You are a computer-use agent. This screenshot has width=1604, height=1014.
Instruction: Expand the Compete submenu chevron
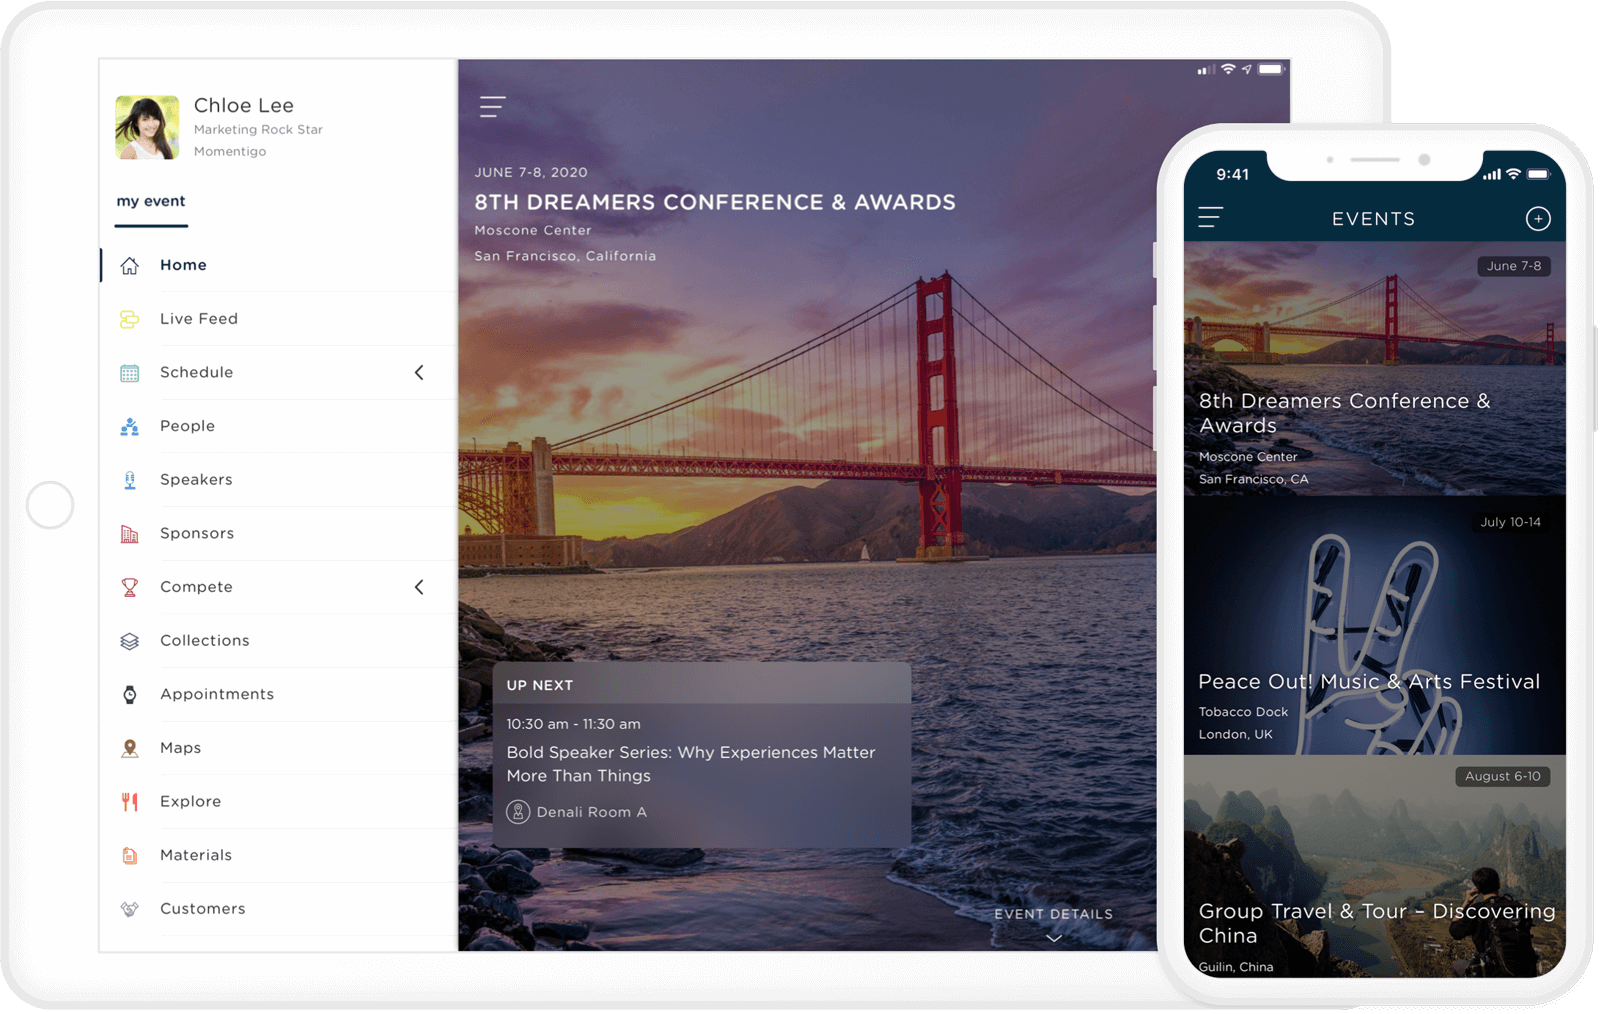[x=419, y=587]
